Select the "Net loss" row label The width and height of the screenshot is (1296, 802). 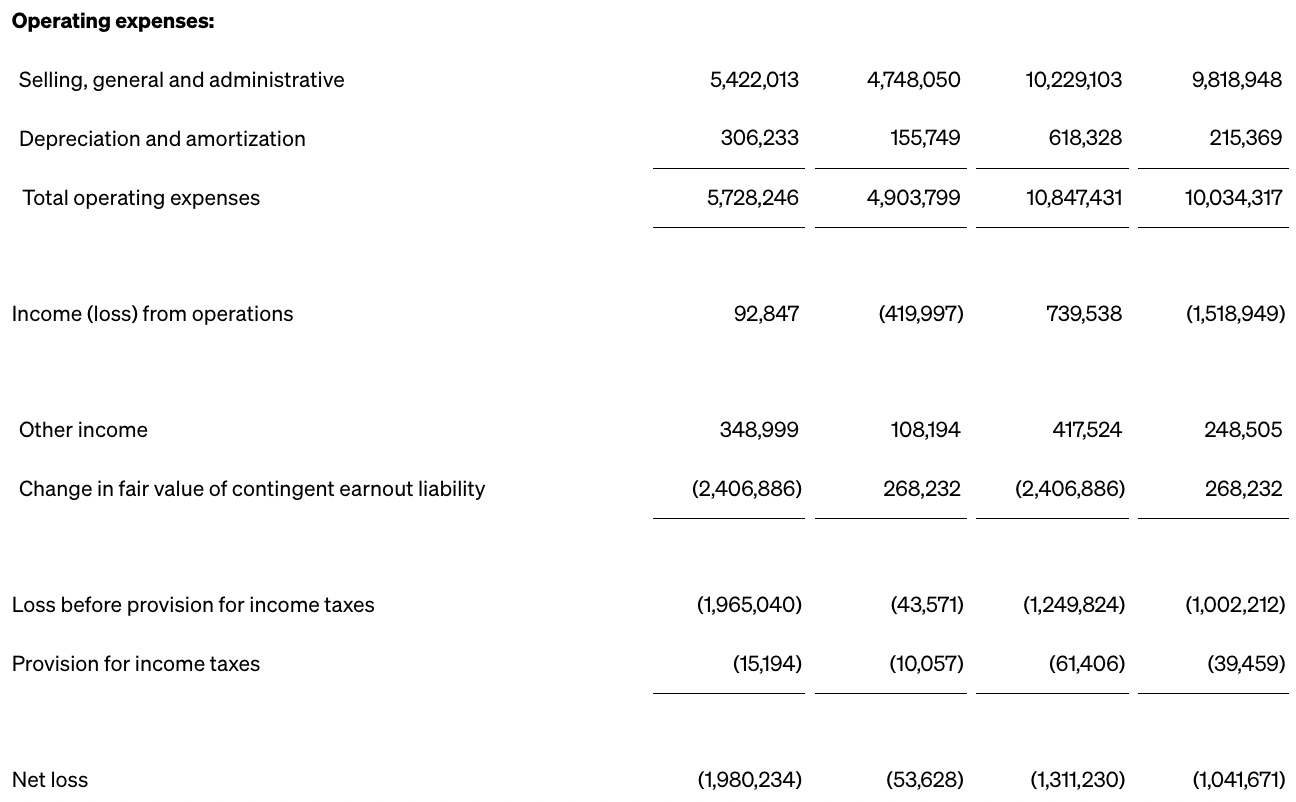tap(50, 780)
